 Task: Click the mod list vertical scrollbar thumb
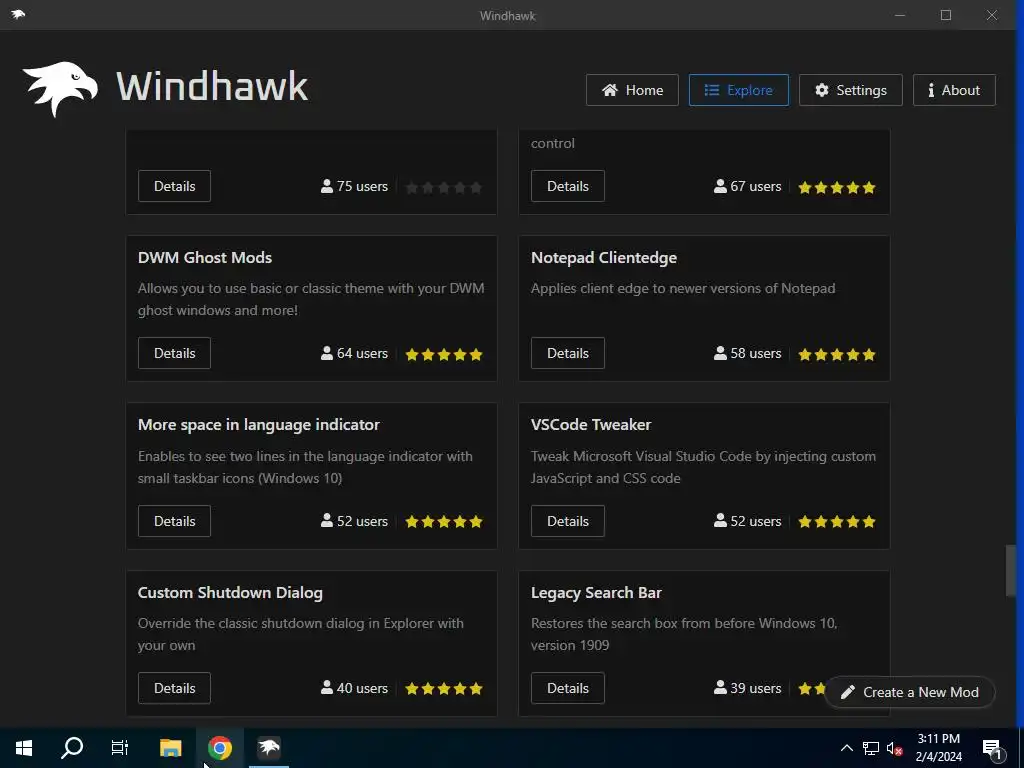(1011, 569)
